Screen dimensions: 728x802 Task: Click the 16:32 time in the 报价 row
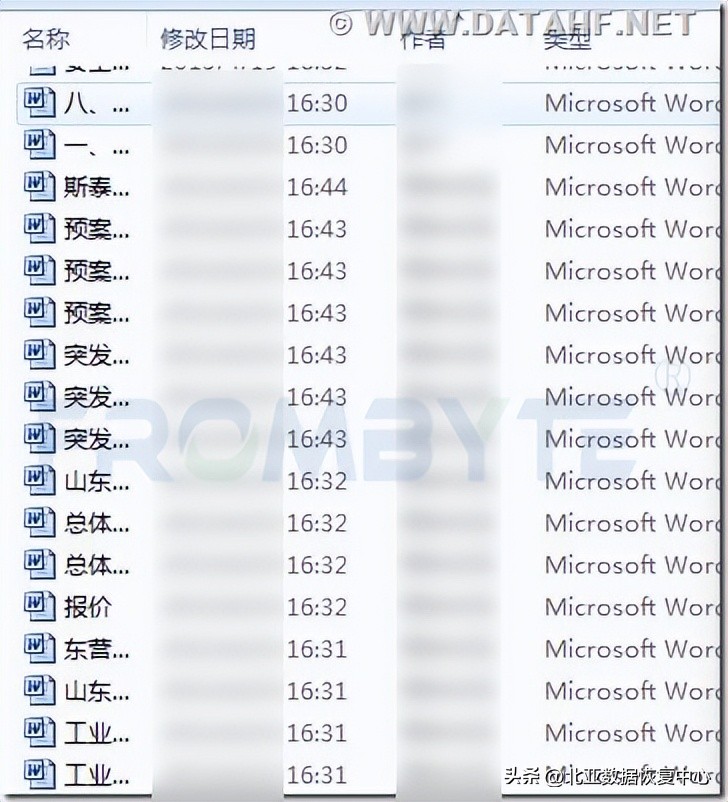click(x=317, y=607)
